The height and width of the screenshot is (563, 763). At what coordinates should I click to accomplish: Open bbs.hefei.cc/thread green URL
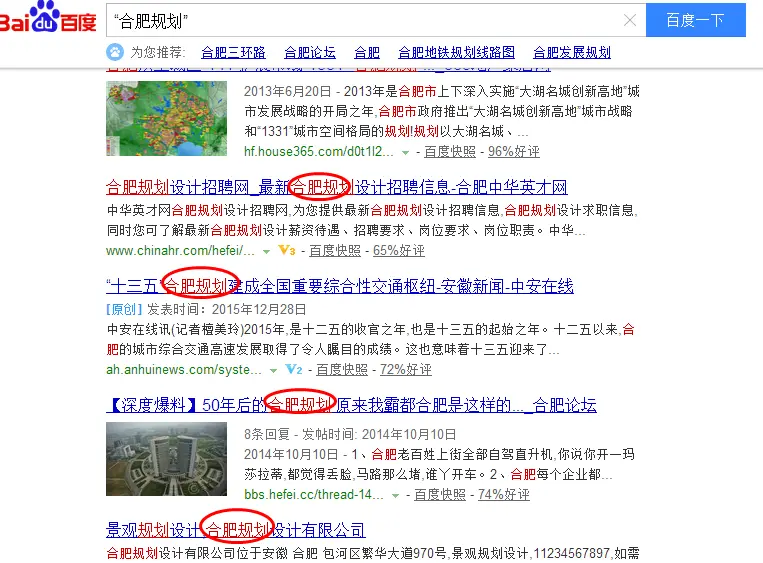[x=314, y=495]
